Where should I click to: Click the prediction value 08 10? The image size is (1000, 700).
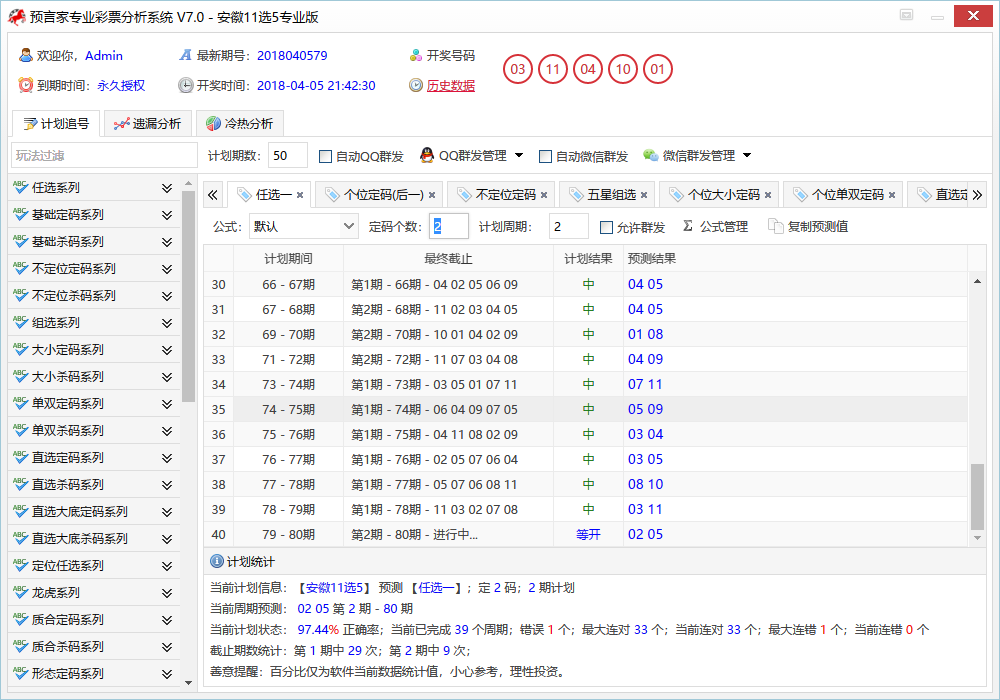pos(645,485)
